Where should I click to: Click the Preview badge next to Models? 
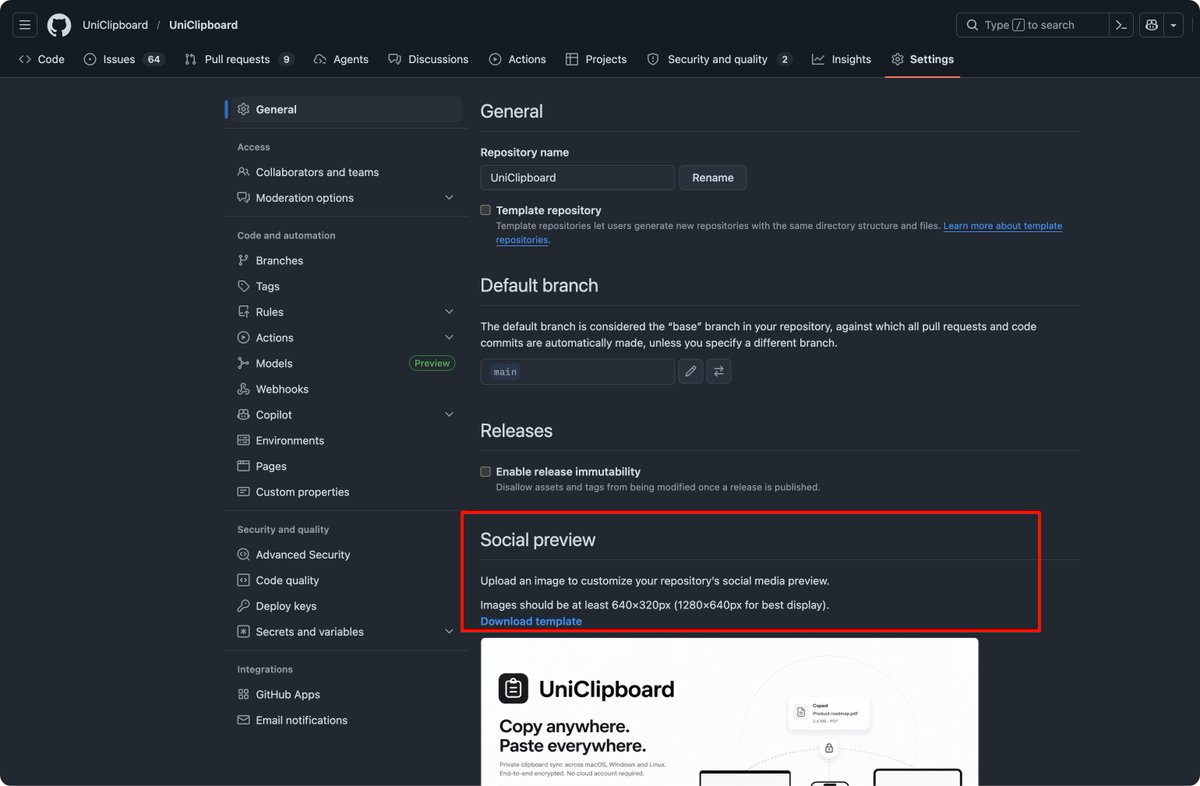pyautogui.click(x=432, y=364)
